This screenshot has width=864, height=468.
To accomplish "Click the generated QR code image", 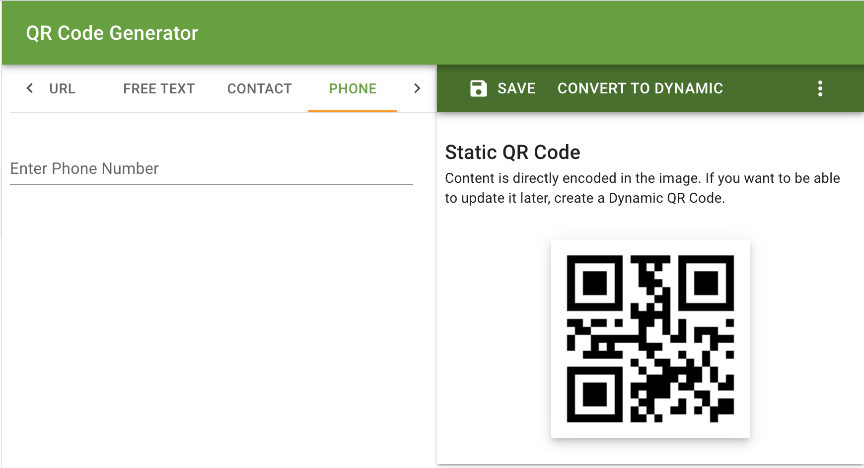I will (x=650, y=338).
